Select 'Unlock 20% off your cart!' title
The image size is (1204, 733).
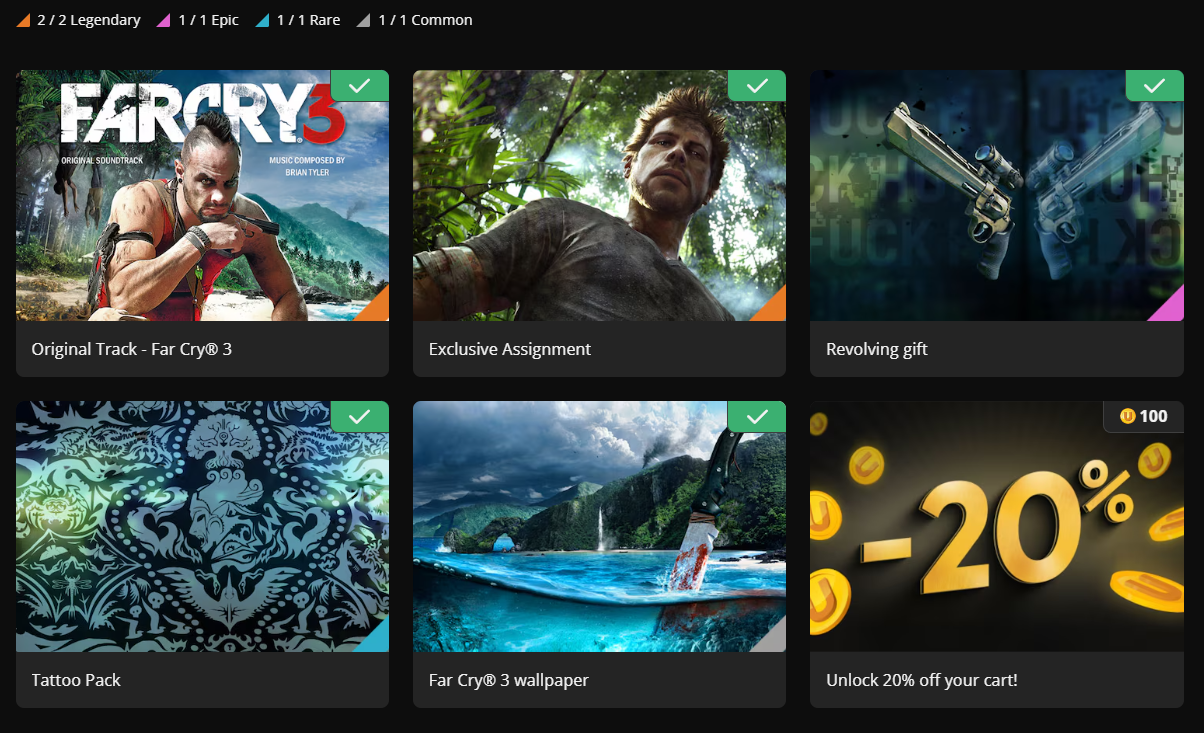pos(922,680)
